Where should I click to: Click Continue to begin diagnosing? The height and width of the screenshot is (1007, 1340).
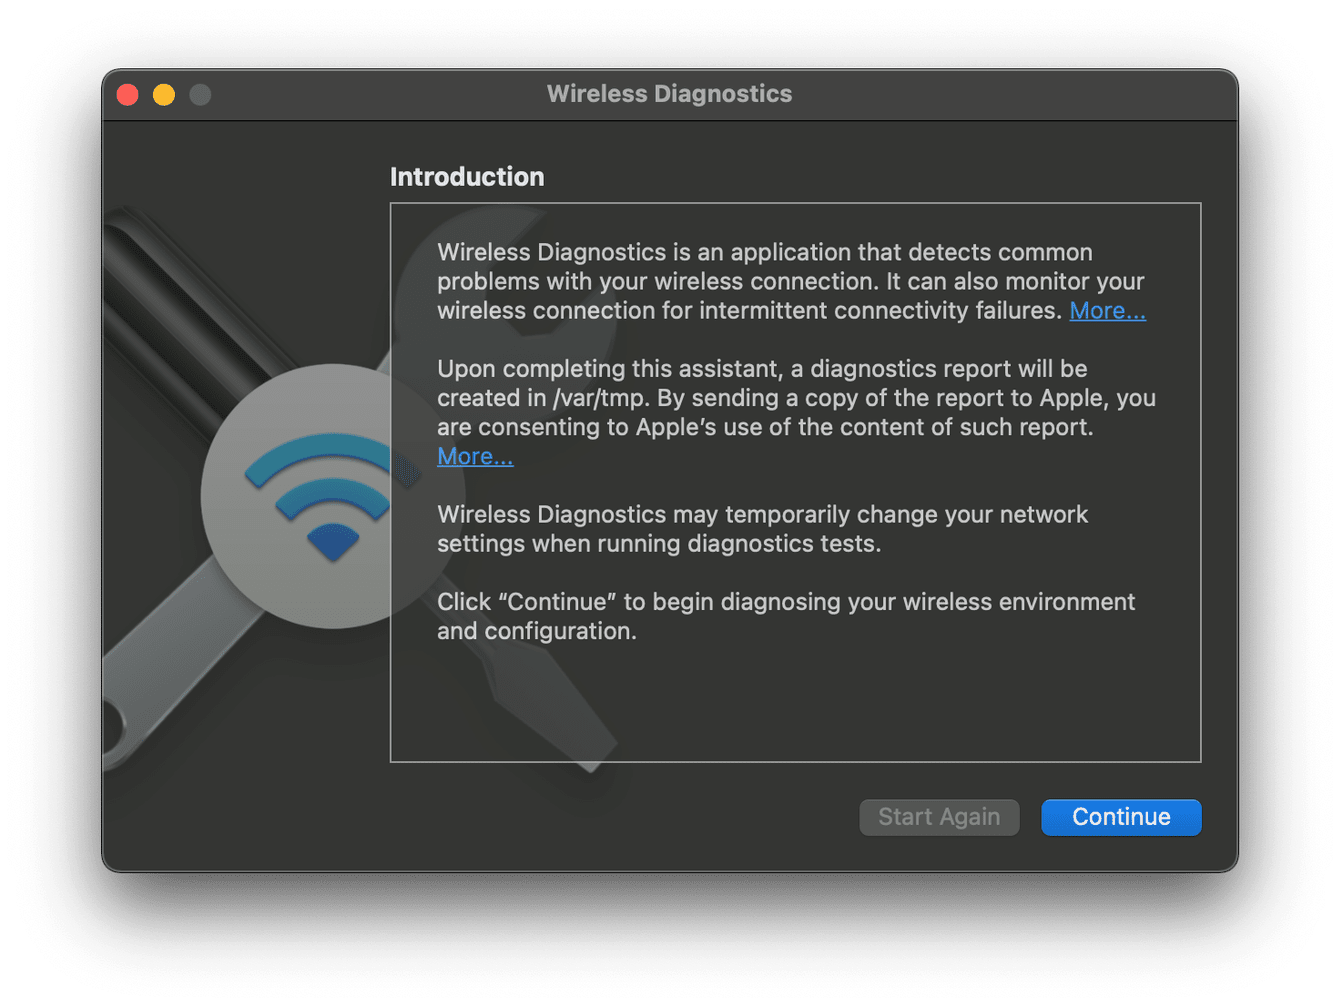pyautogui.click(x=1120, y=817)
